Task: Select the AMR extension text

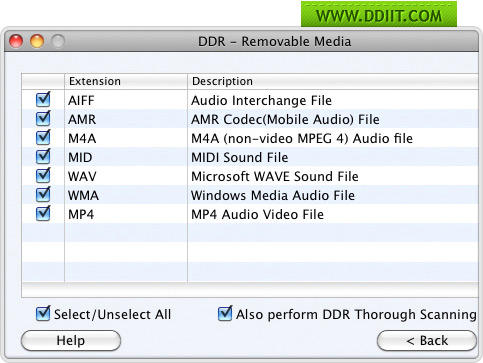Action: click(x=82, y=119)
